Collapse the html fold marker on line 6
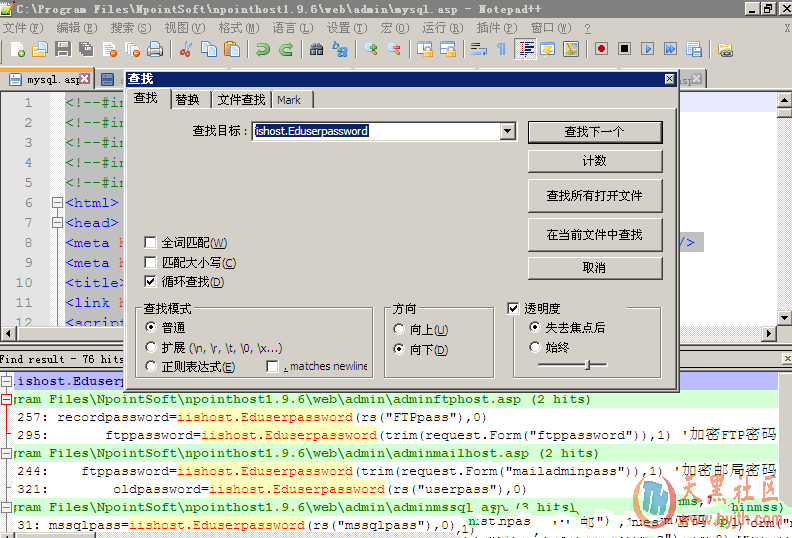 [x=57, y=203]
